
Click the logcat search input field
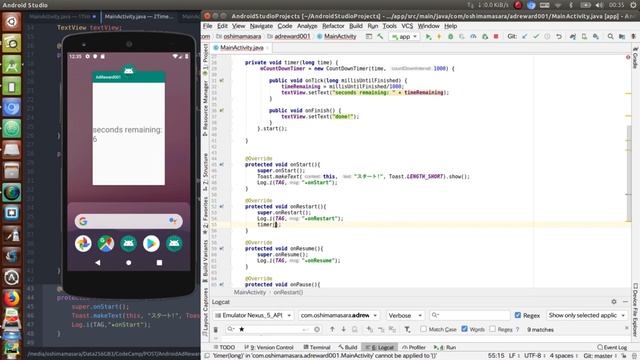point(470,315)
